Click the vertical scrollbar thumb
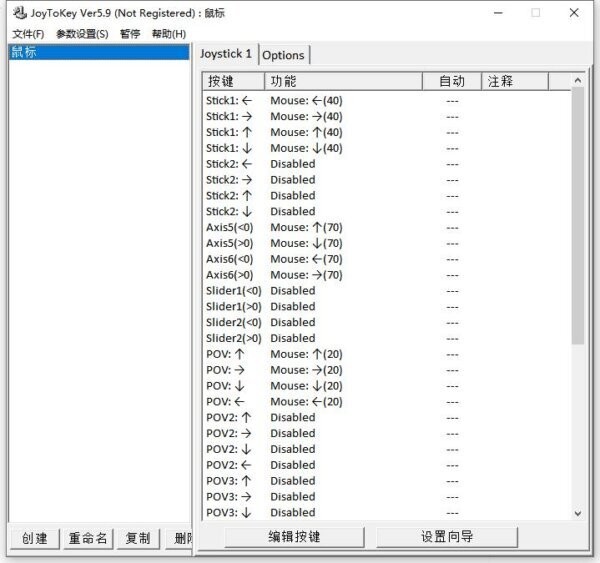 tap(578, 216)
